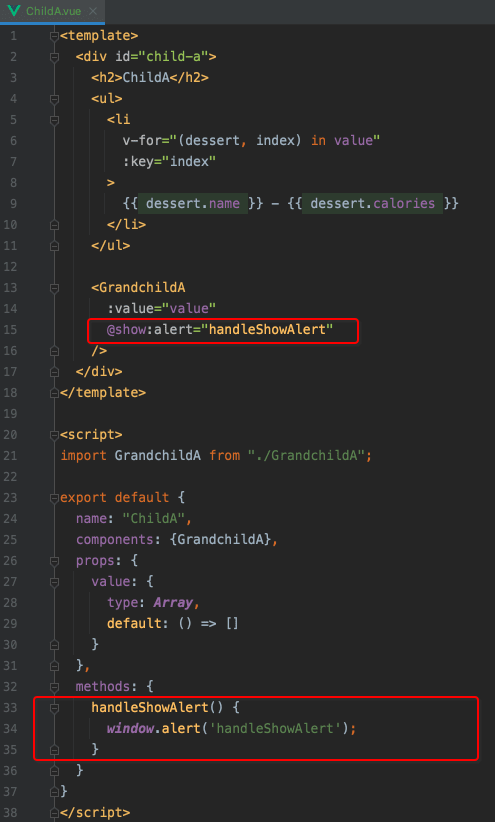This screenshot has width=495, height=822.
Task: Click fold end marker beside </ul> on line 11
Action: 54,246
